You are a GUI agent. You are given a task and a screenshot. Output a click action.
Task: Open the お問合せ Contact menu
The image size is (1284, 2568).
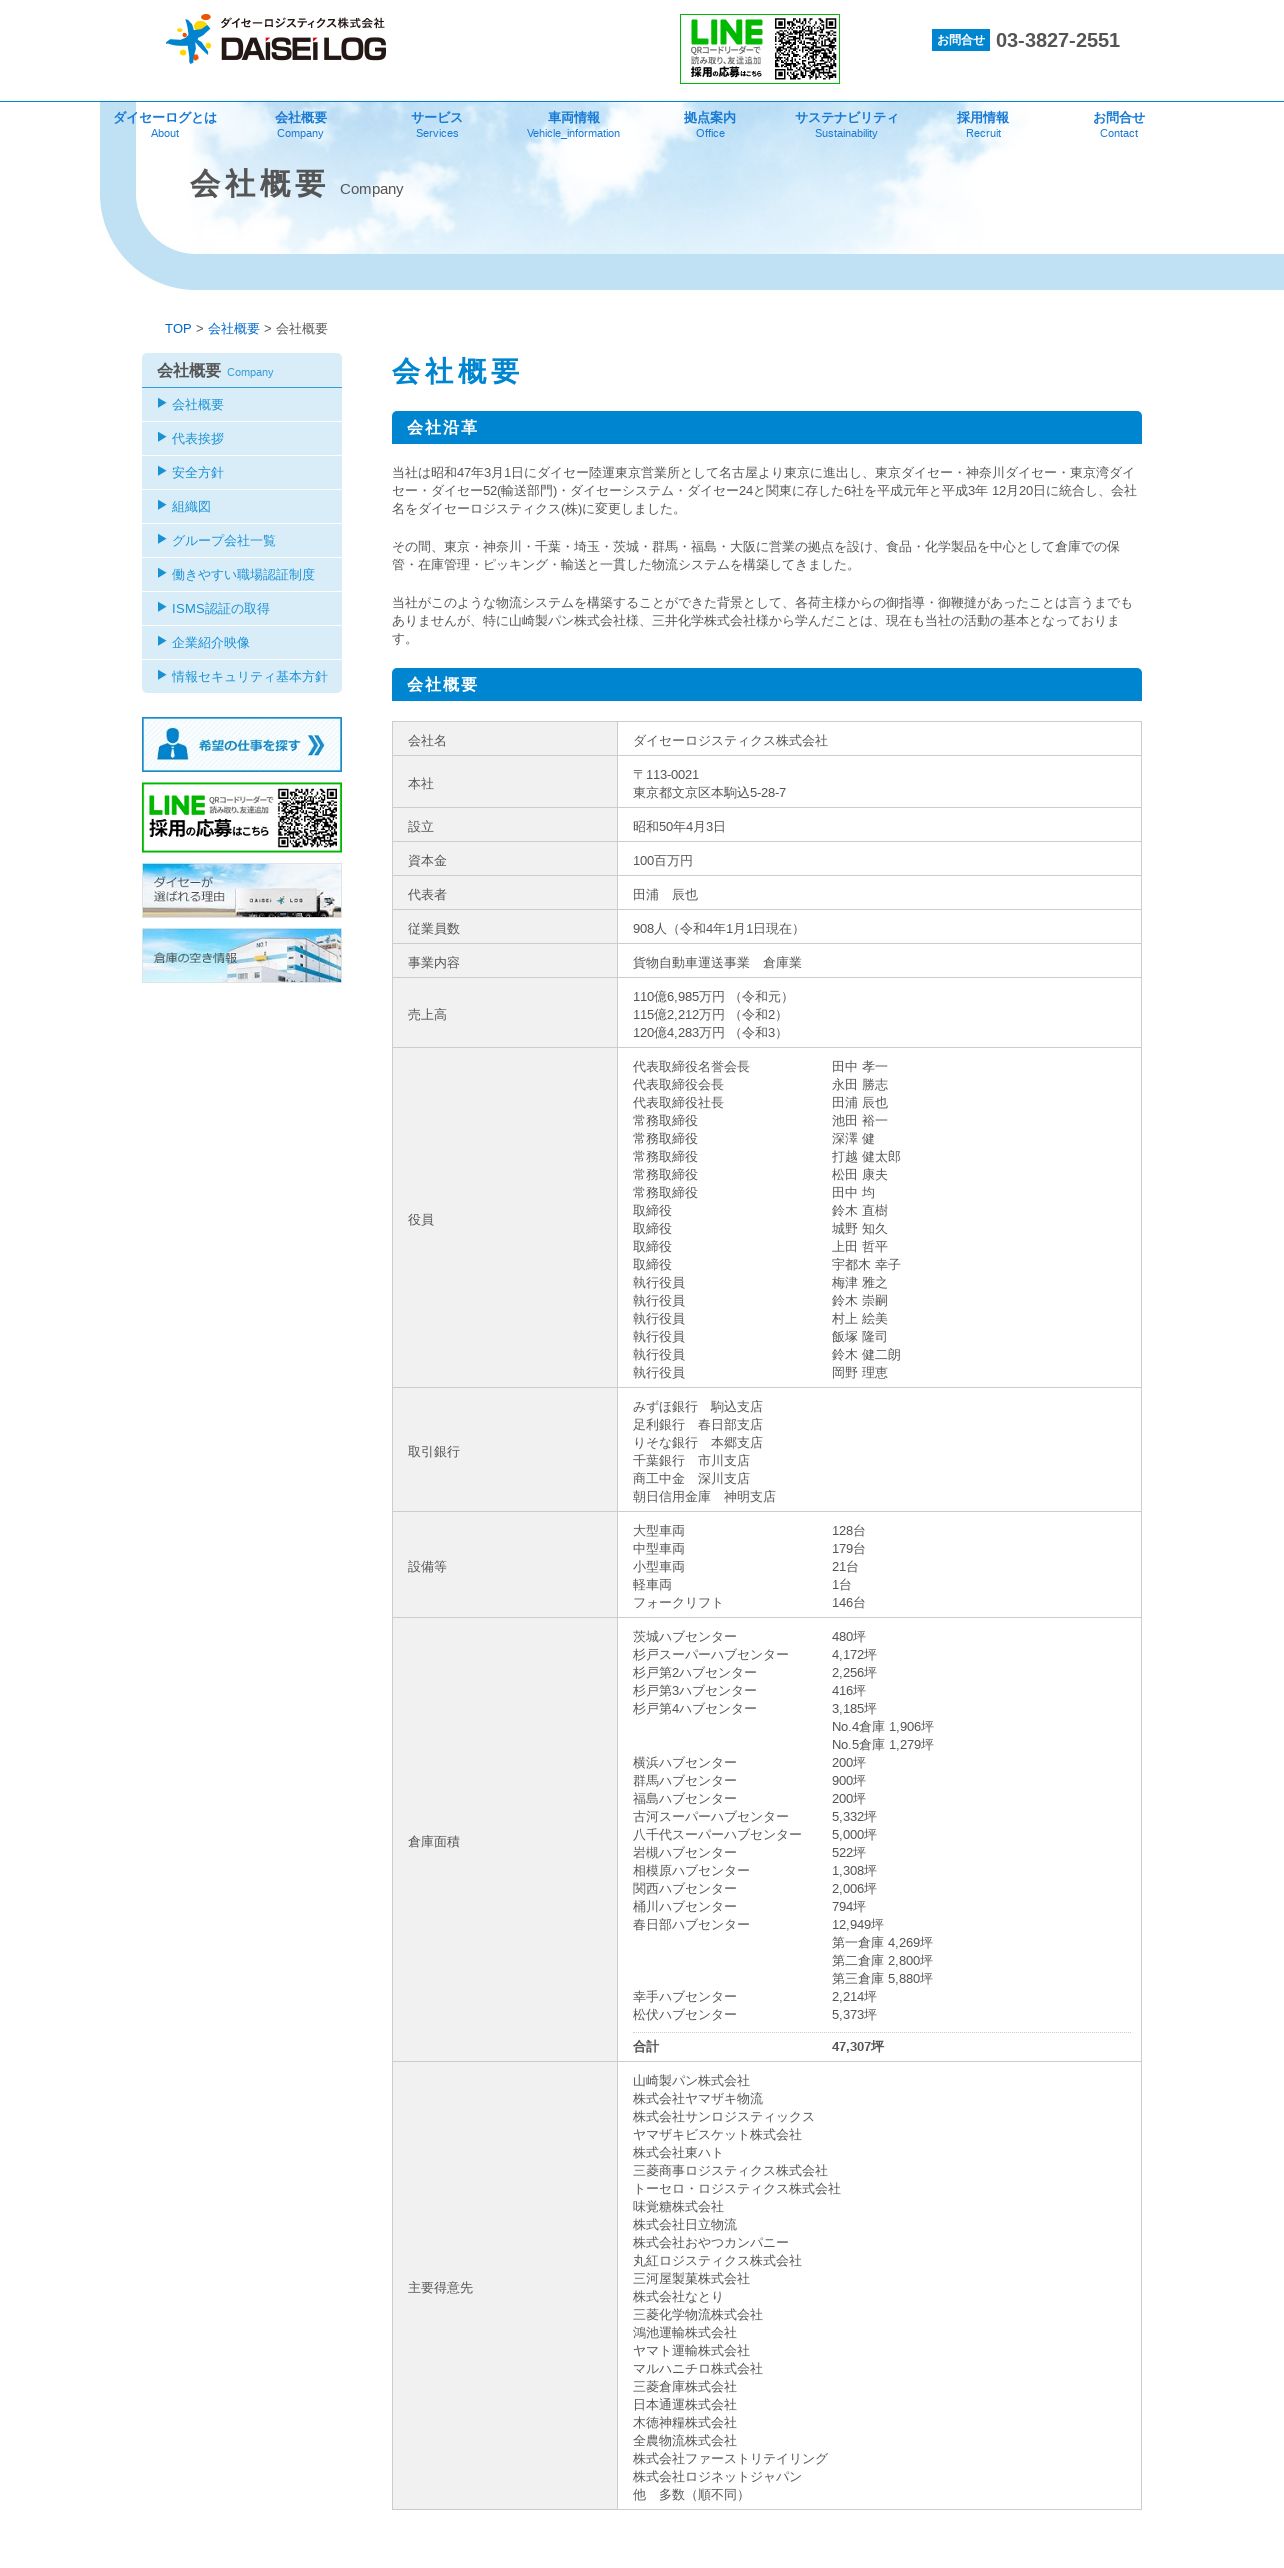click(1119, 124)
